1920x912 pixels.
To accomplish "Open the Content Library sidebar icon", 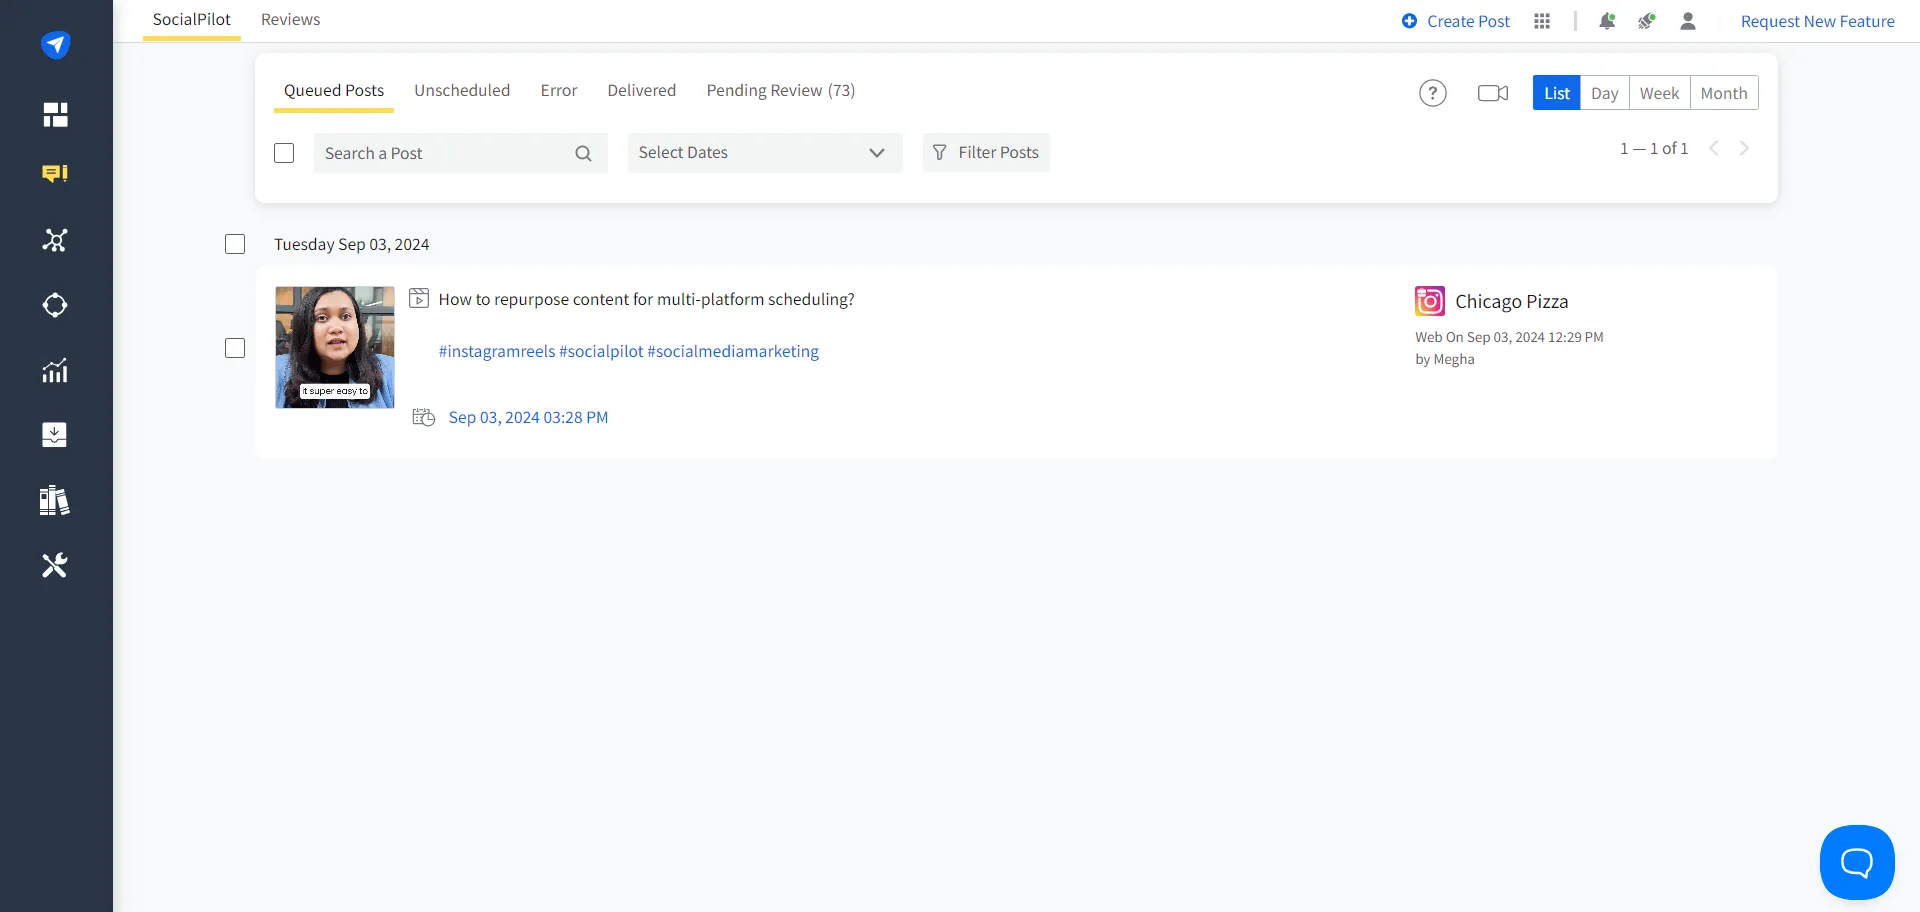I will tap(55, 500).
